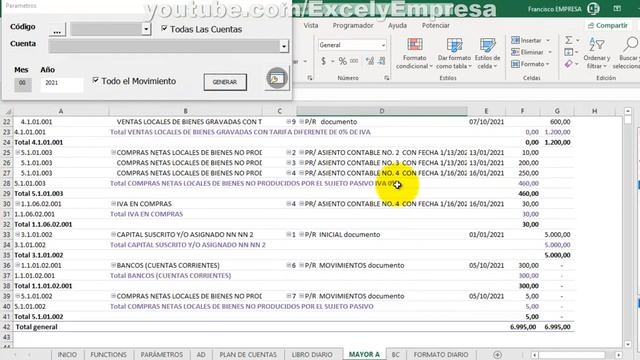Open the Código dropdown arrow
This screenshot has width=640, height=360.
[x=146, y=29]
